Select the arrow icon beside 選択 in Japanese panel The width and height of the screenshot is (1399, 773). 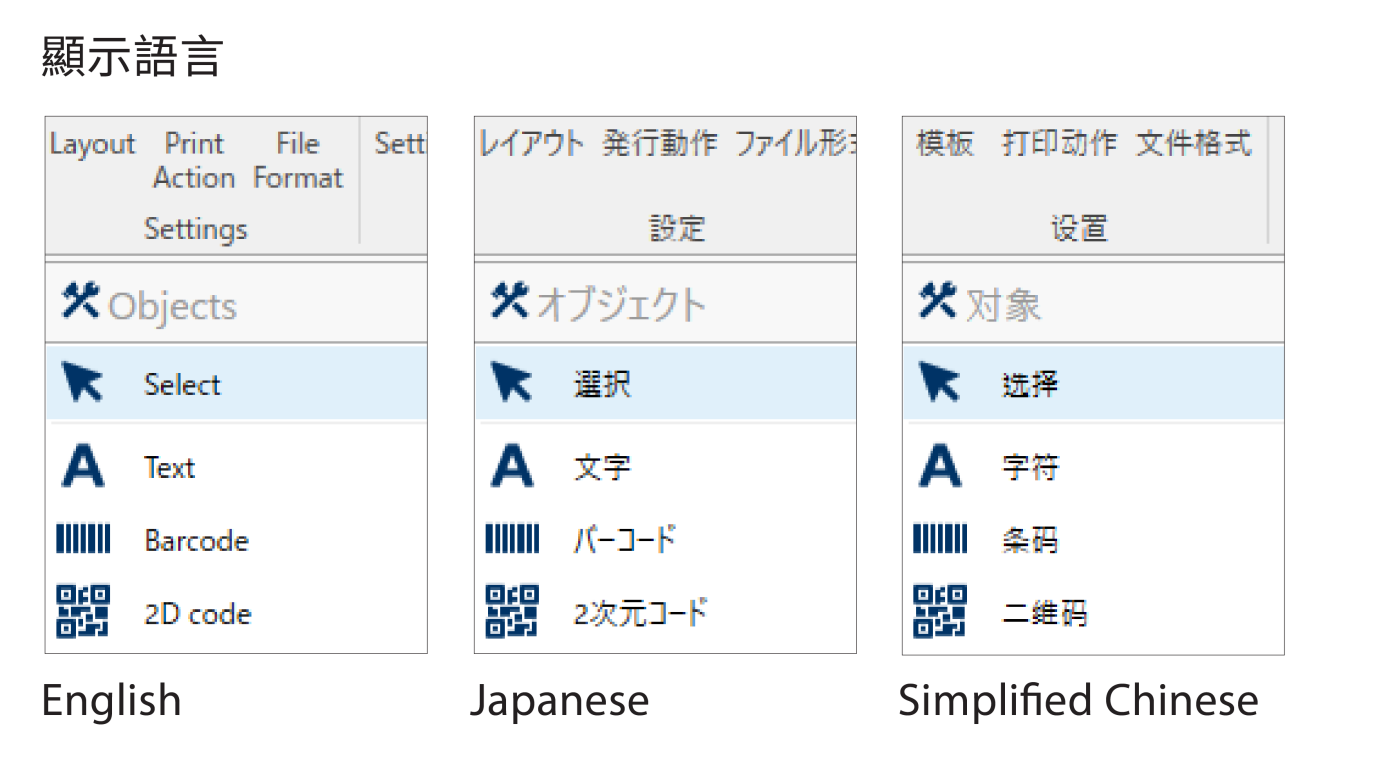(511, 383)
